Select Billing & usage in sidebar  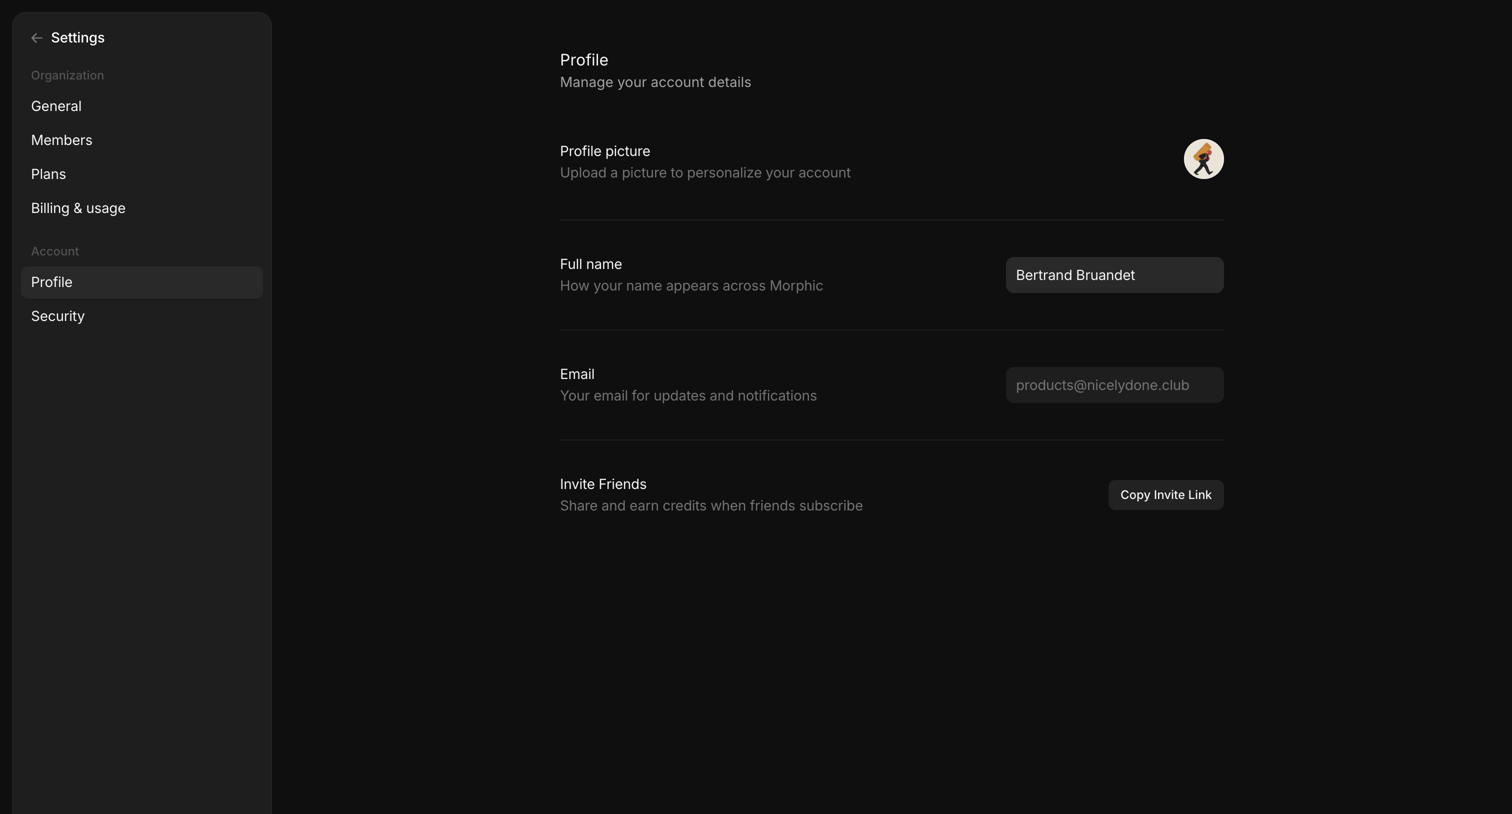click(141, 208)
